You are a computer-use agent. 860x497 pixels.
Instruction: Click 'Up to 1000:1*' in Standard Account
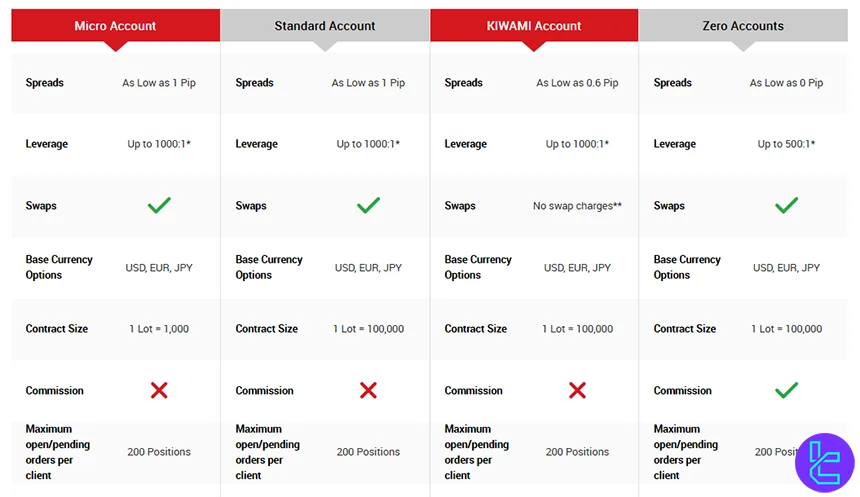click(368, 144)
